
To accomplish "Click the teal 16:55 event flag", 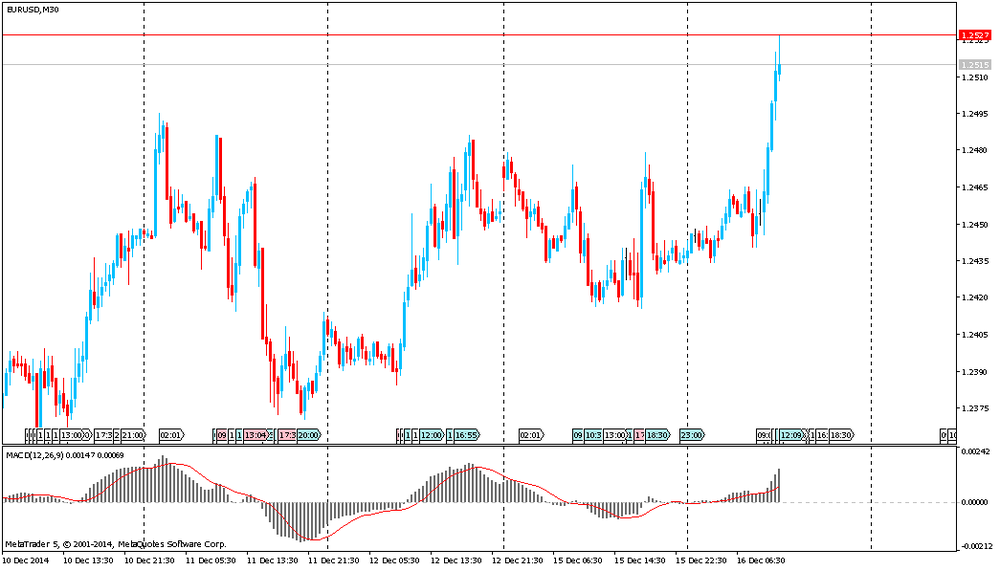I will [x=466, y=435].
